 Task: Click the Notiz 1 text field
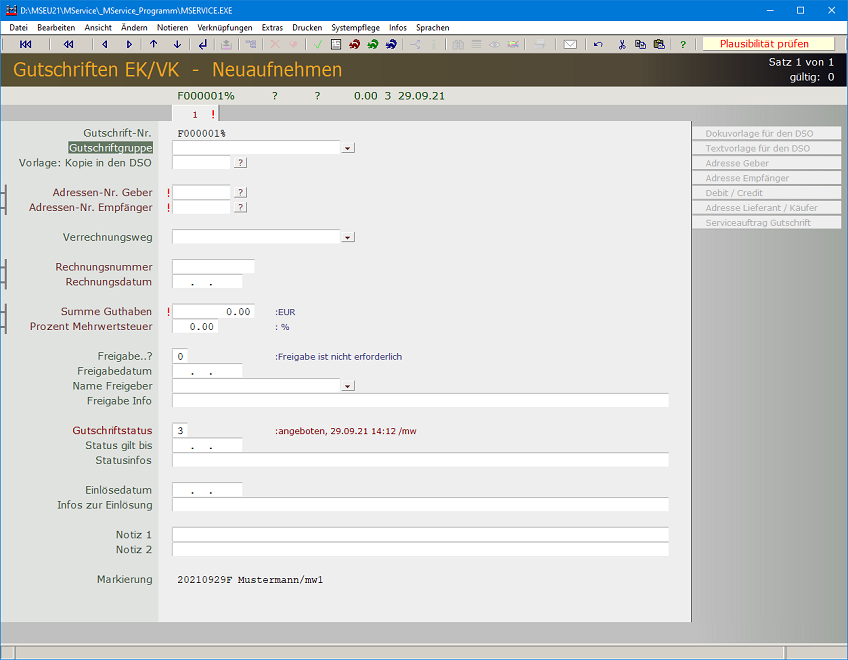(420, 535)
